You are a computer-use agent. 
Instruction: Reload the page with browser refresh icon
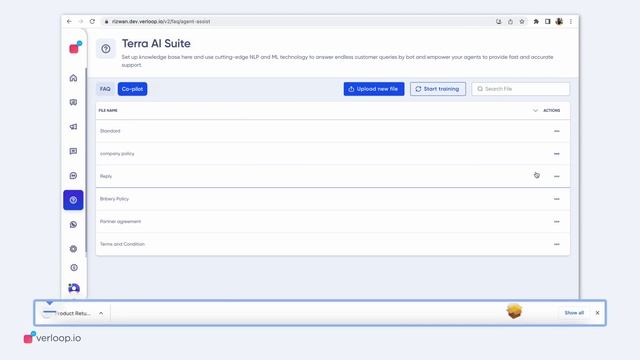point(92,21)
